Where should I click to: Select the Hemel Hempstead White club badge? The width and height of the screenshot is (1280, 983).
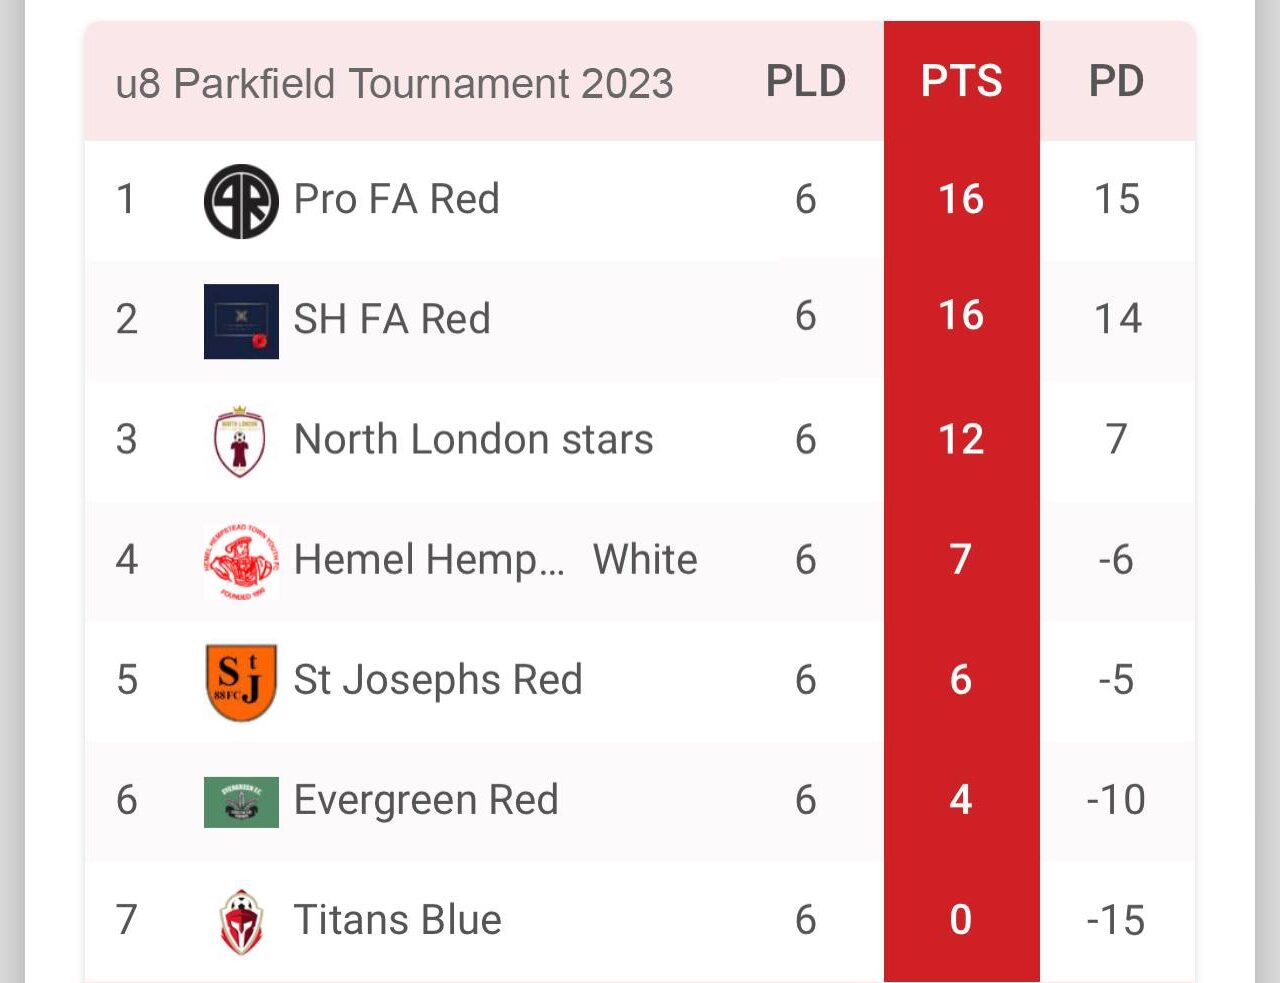pos(241,561)
